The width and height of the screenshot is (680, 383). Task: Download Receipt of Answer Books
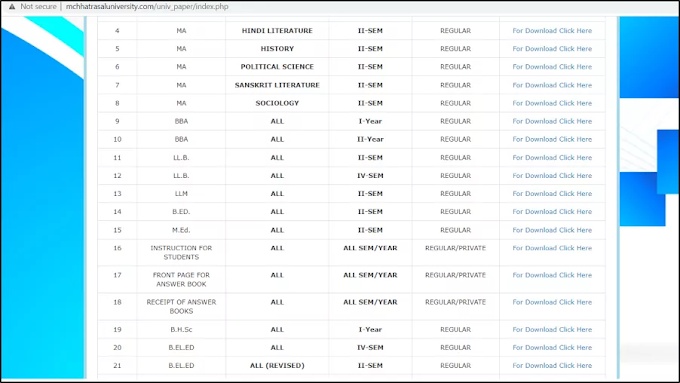(552, 302)
